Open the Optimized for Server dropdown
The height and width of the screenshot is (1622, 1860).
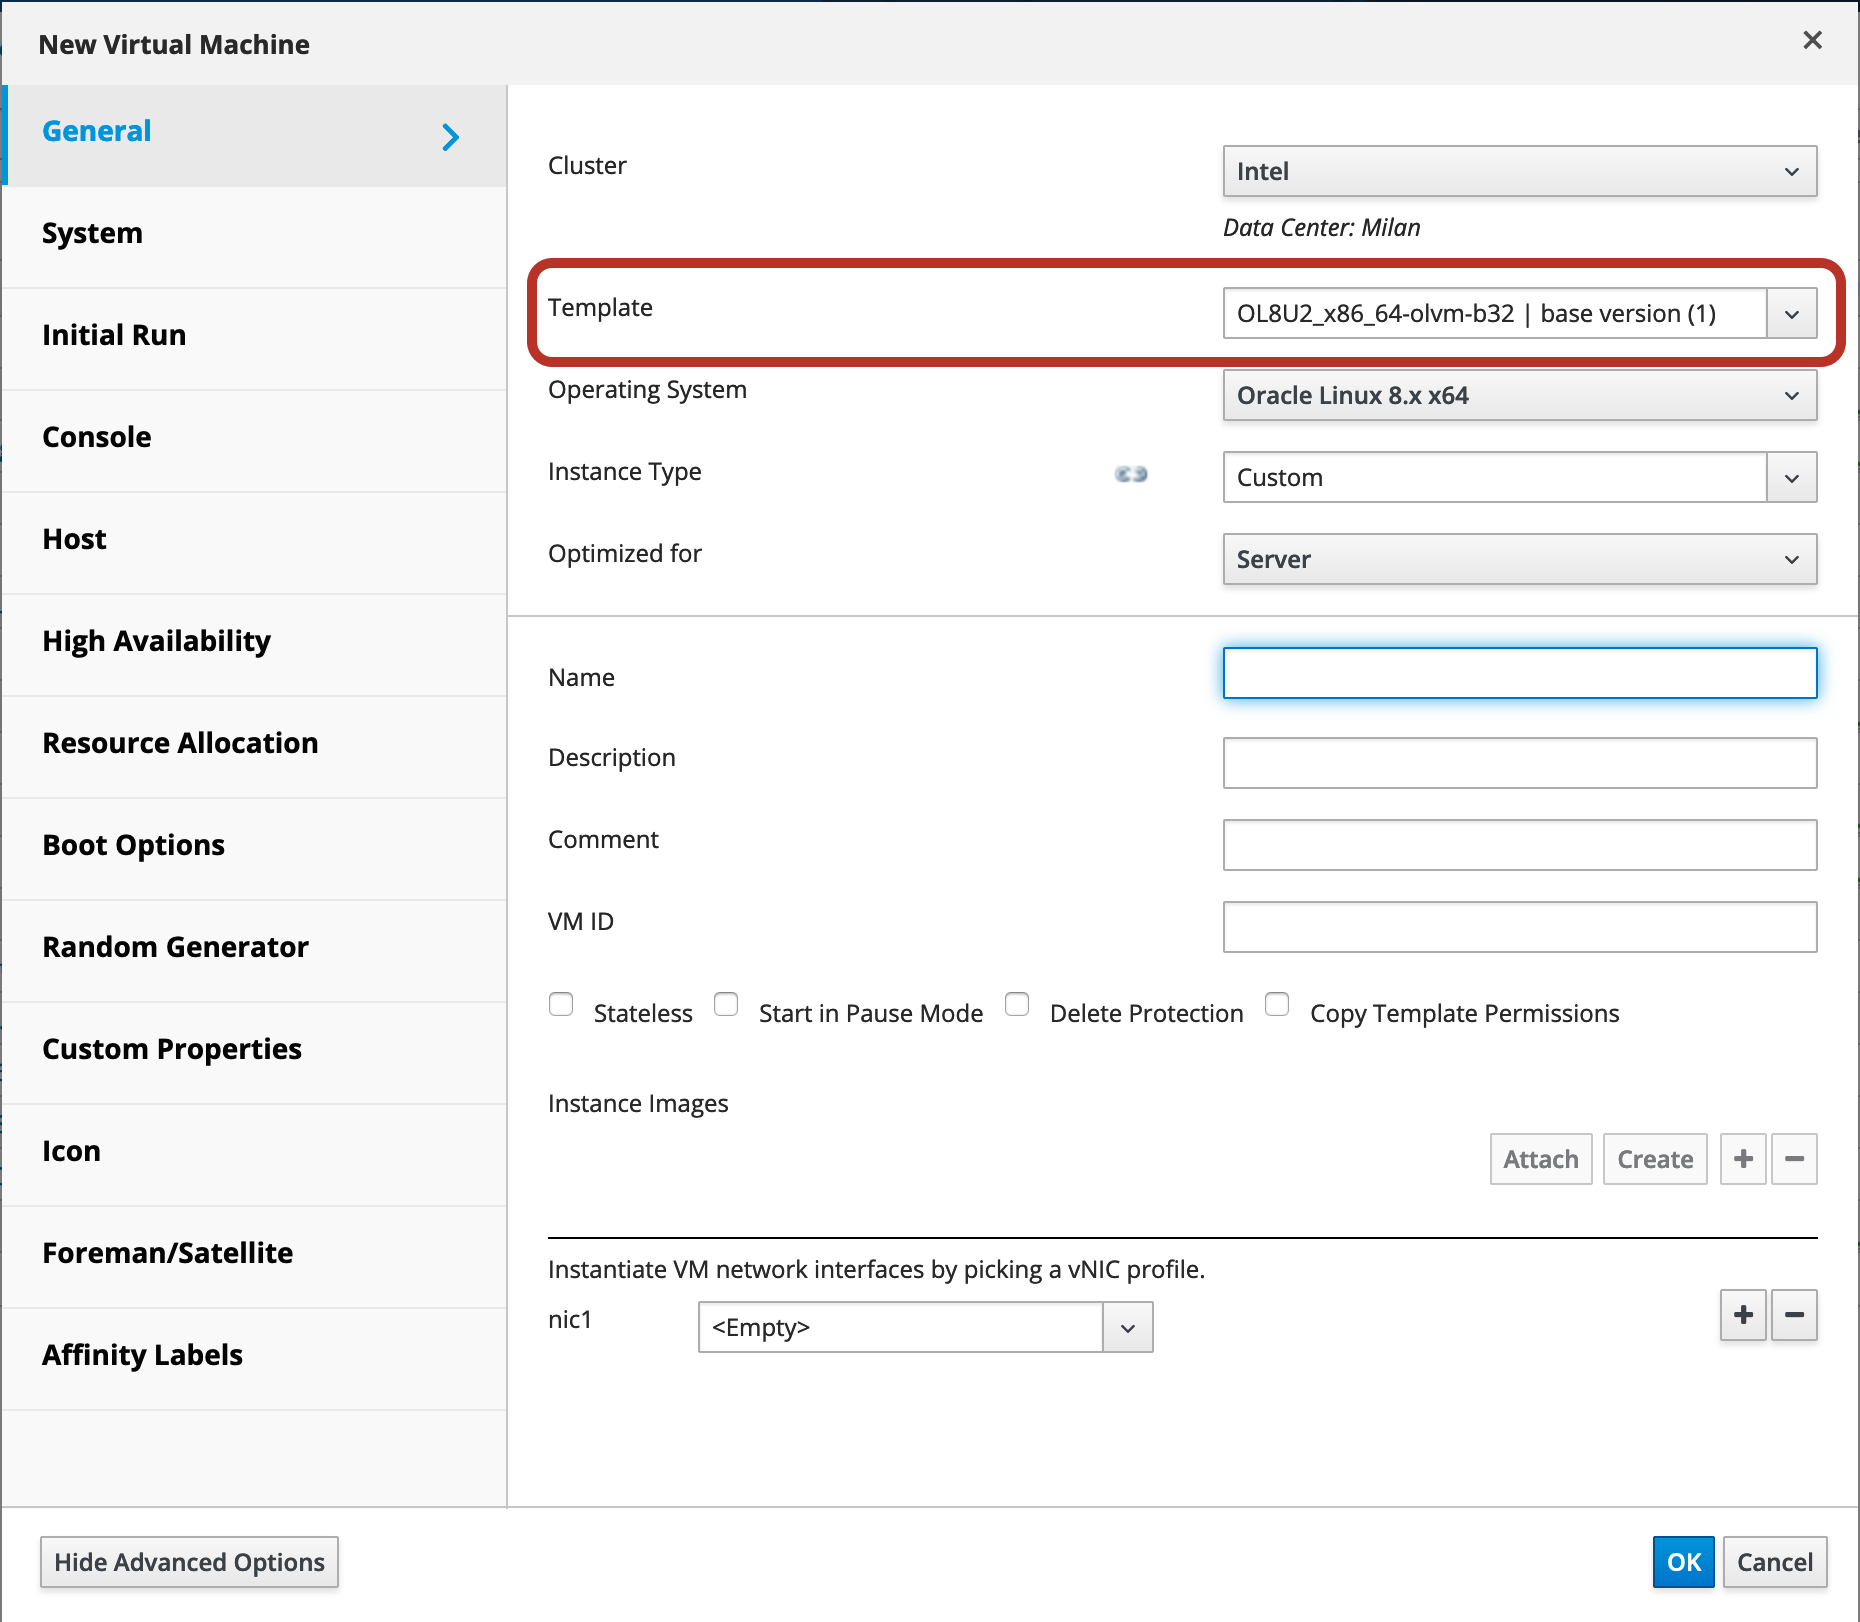[1519, 559]
